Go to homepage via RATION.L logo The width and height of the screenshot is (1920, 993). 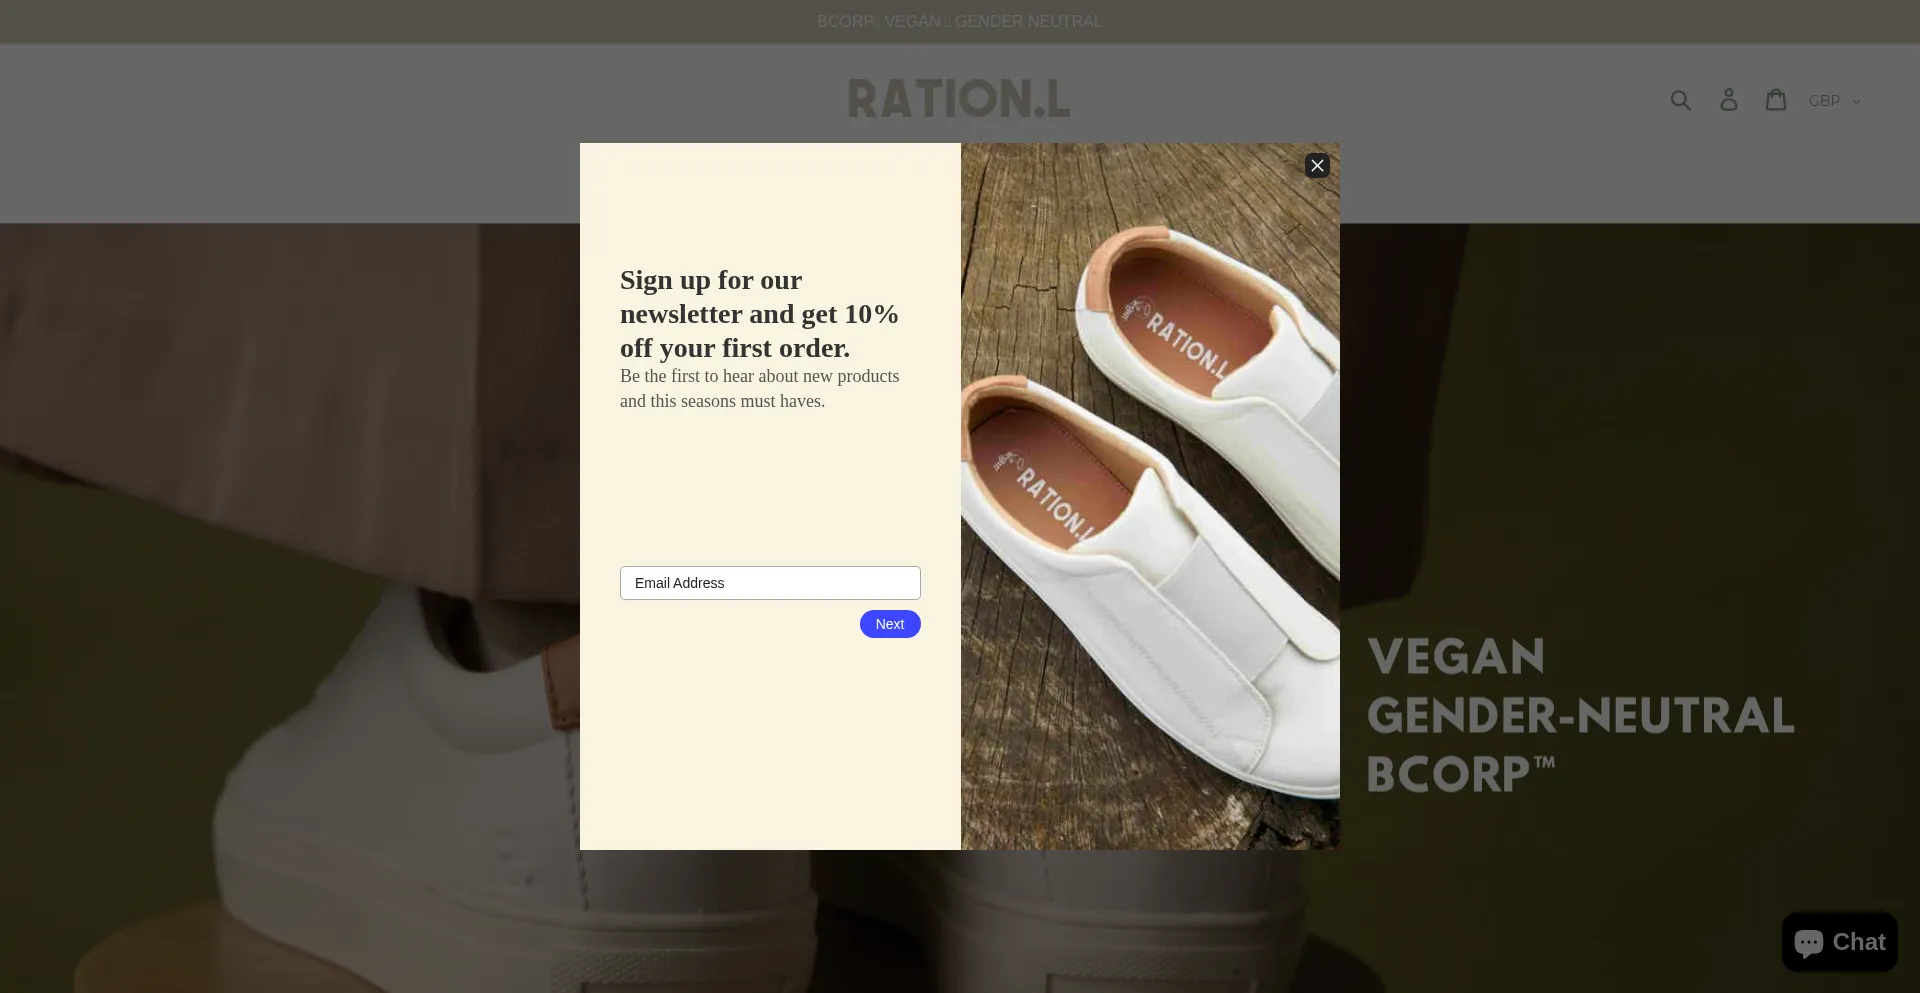pos(959,99)
